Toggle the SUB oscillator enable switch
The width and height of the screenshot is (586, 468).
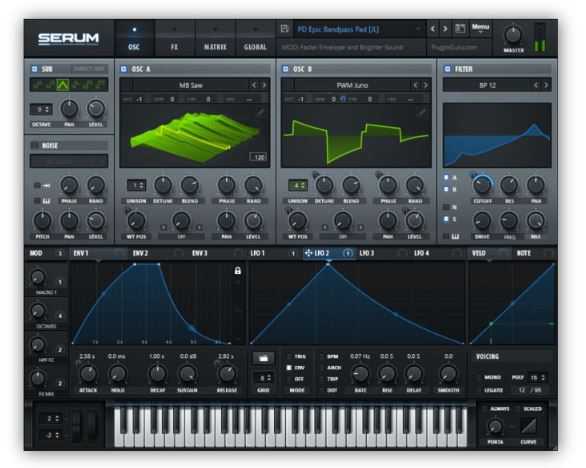pos(34,69)
